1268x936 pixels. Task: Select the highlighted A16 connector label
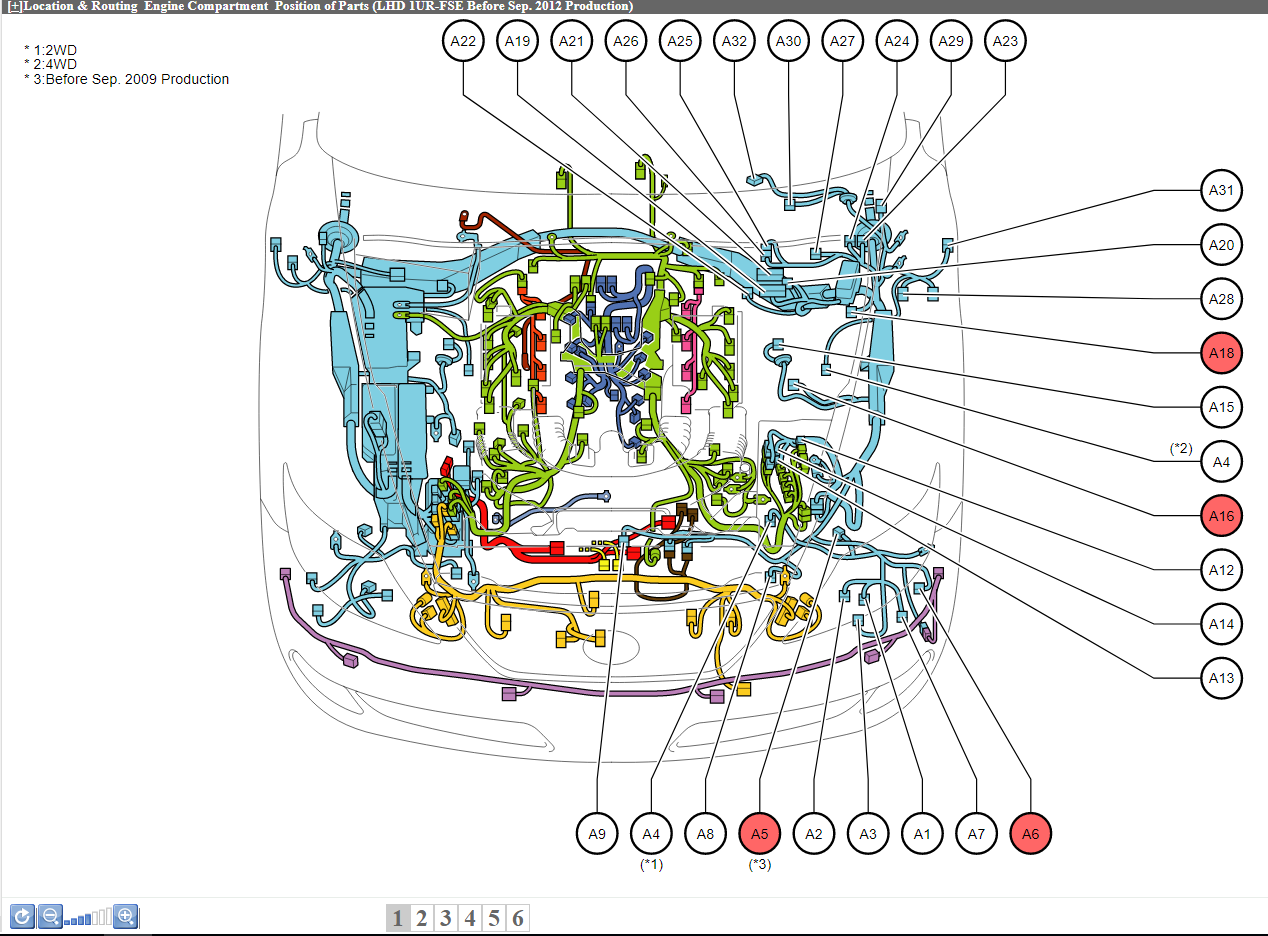1221,516
